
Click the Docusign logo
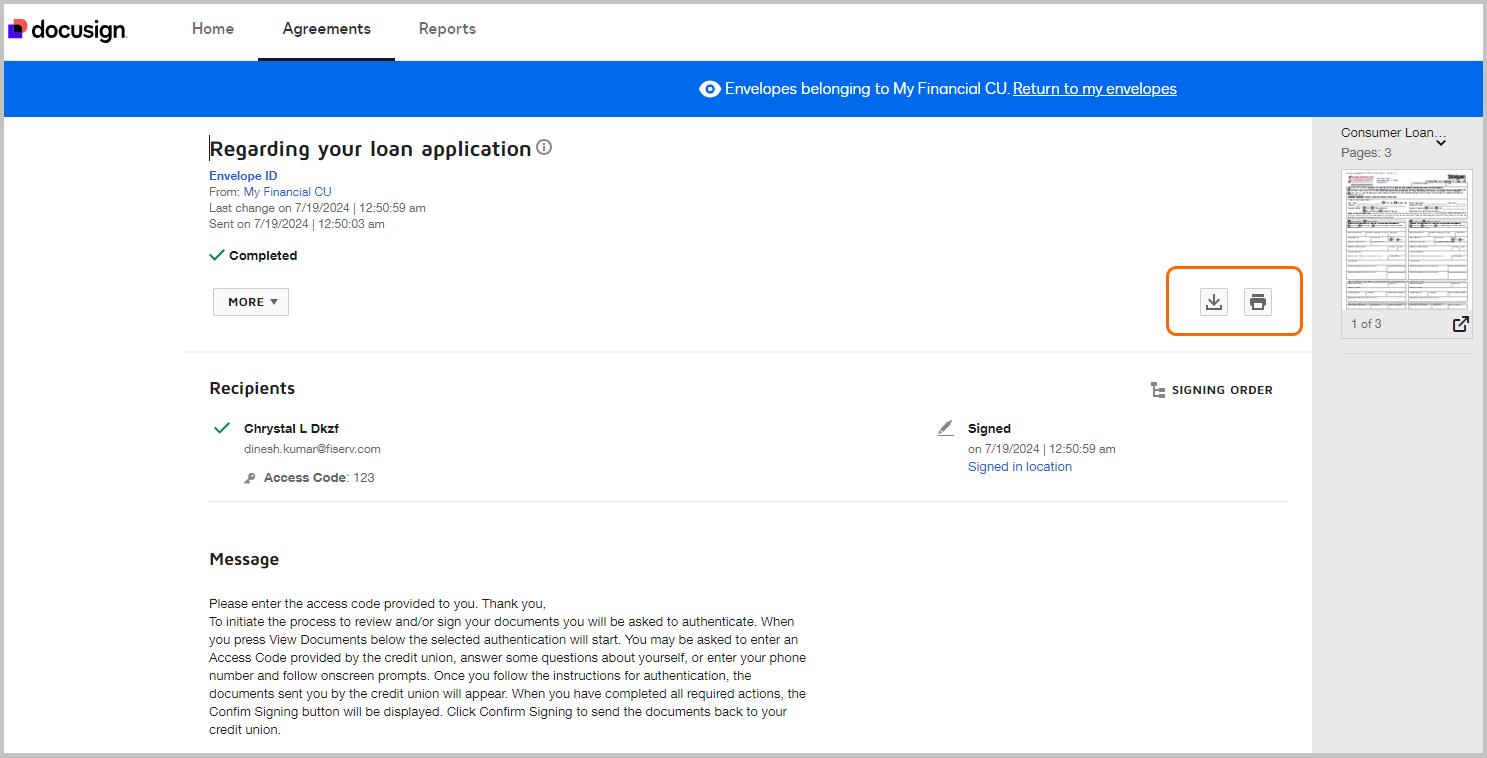point(67,30)
